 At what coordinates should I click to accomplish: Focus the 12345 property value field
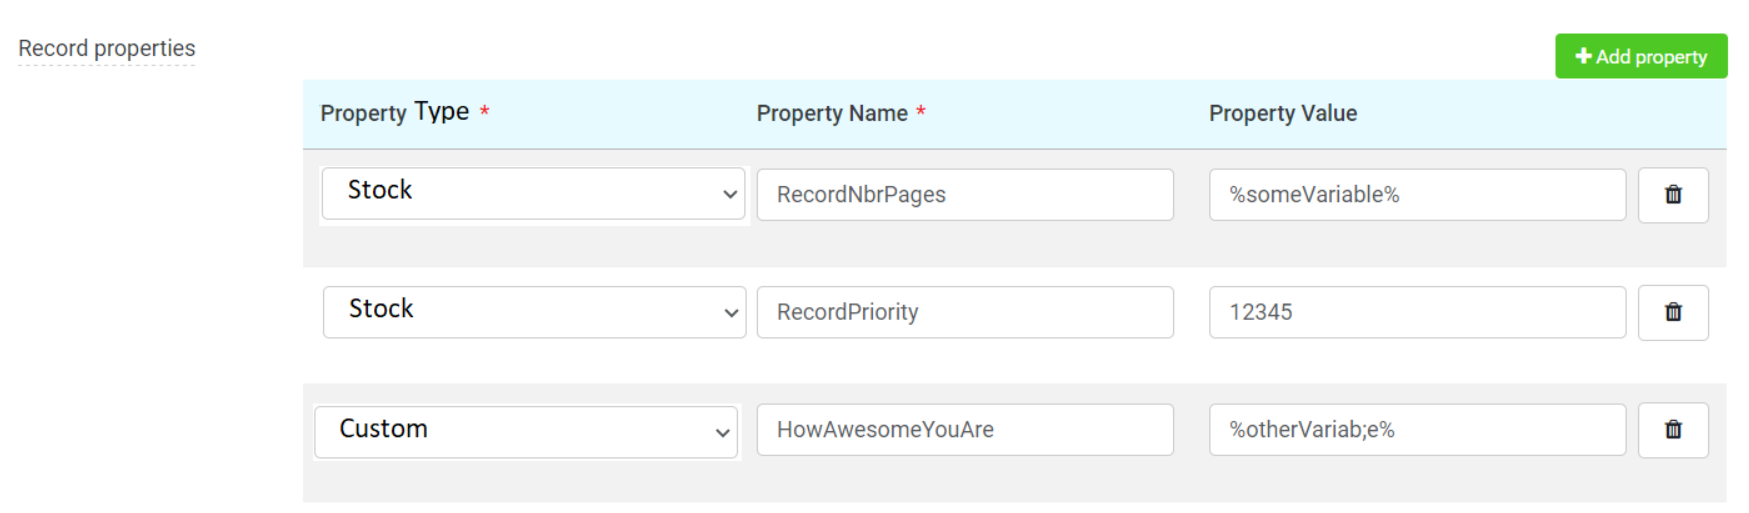click(1416, 312)
